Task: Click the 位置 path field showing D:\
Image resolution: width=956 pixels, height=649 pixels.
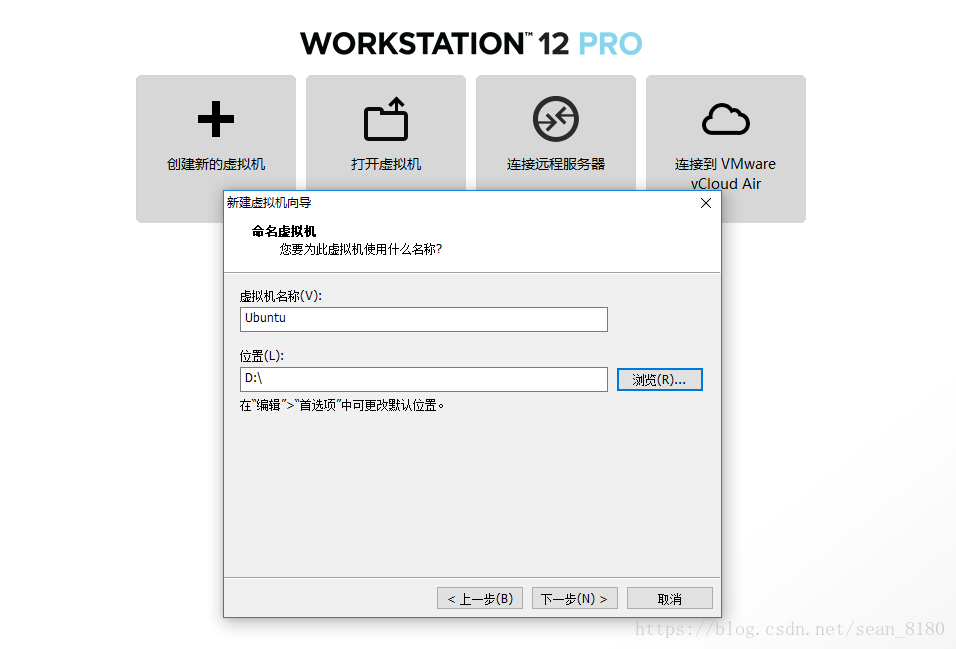Action: (424, 379)
